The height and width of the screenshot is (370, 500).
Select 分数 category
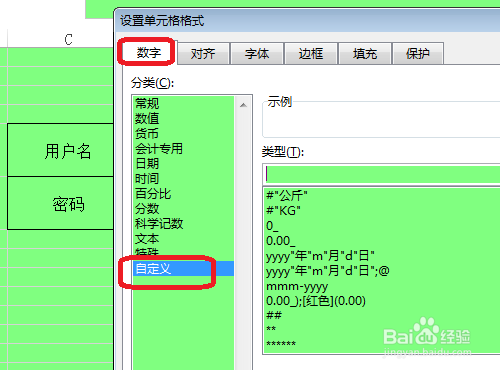[183, 209]
